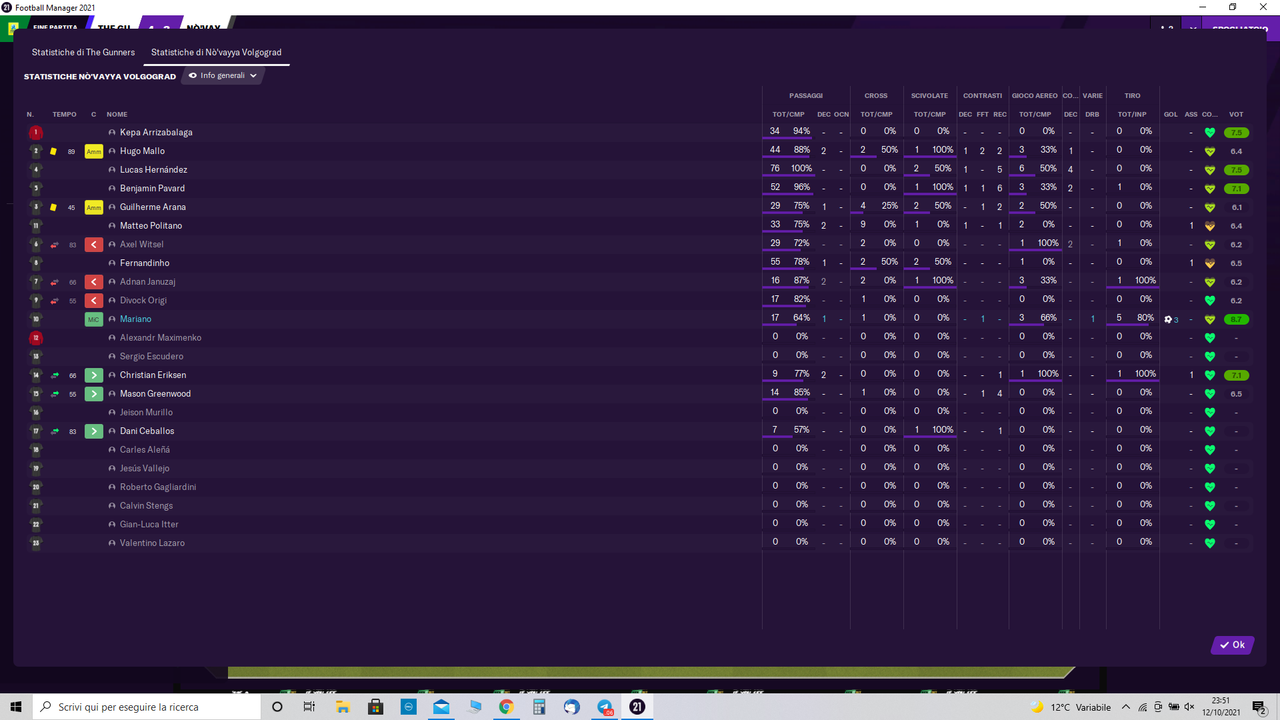This screenshot has width=1280, height=720.
Task: Click the GIOCO AEREO group header
Action: [1034, 96]
